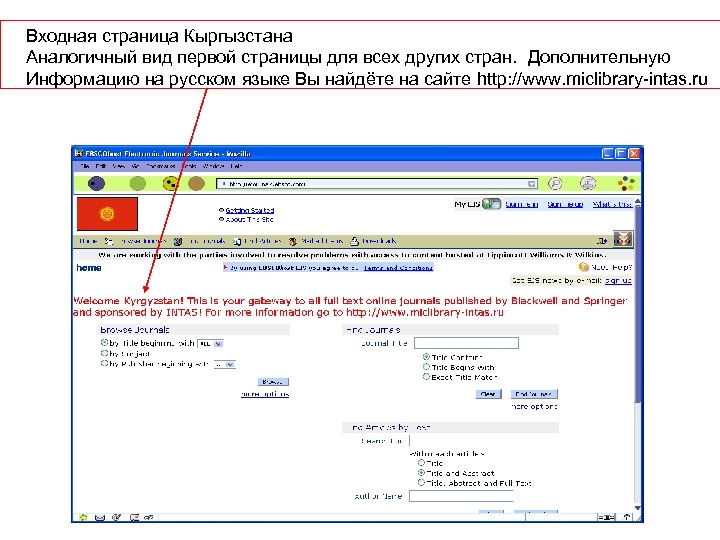
Task: Click the Terms and Conditions link
Action: click(398, 267)
